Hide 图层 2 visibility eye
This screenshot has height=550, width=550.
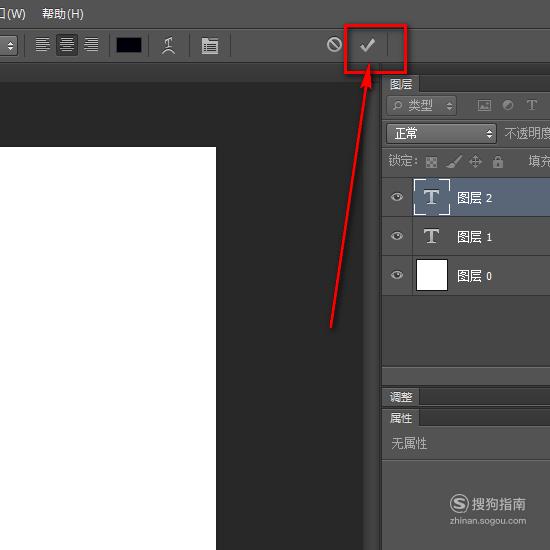[397, 197]
